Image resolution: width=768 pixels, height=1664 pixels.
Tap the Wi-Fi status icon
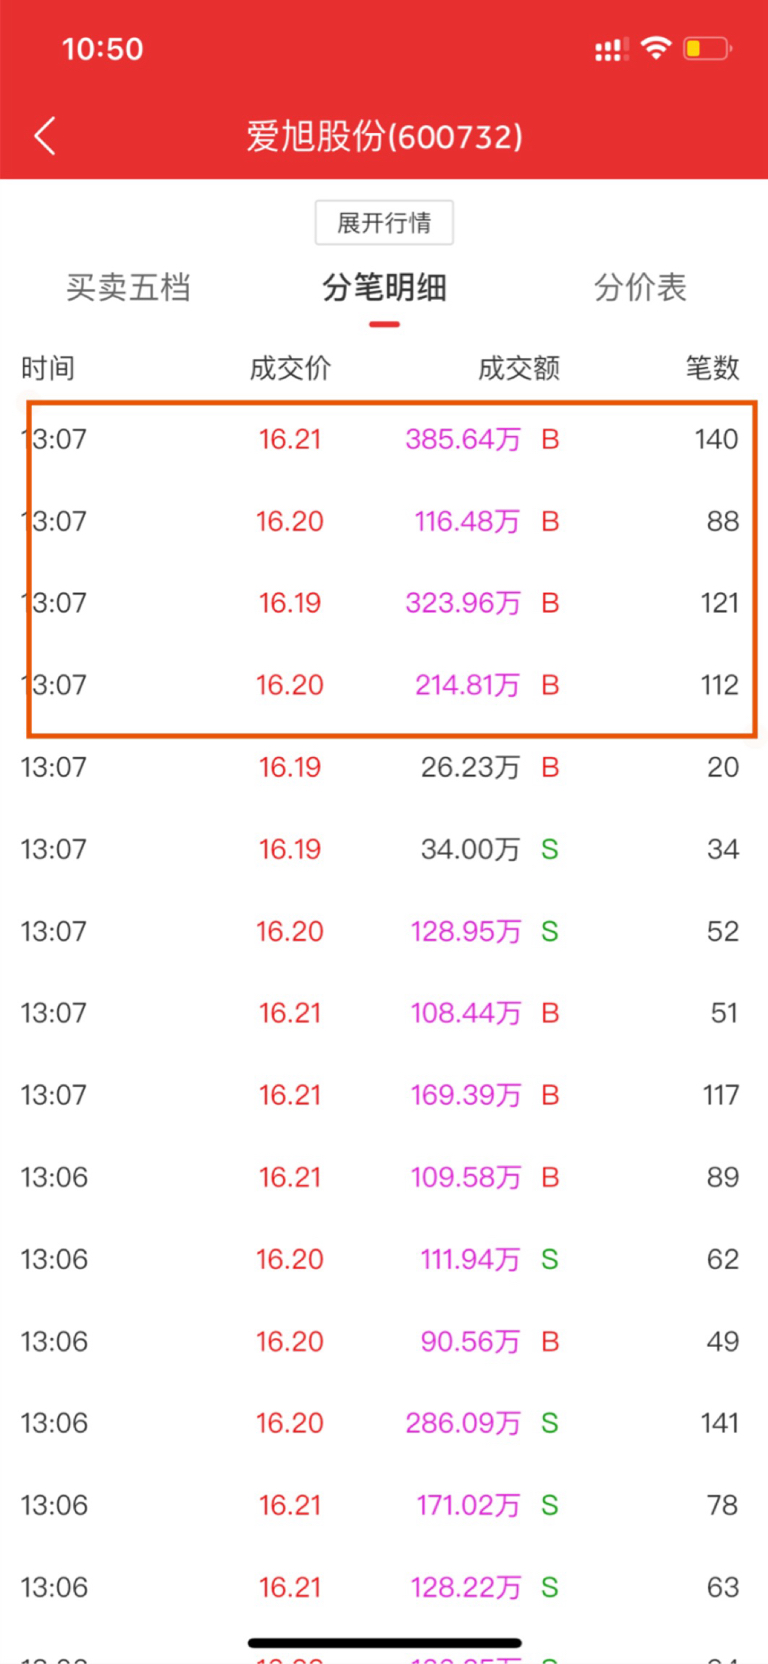click(656, 48)
